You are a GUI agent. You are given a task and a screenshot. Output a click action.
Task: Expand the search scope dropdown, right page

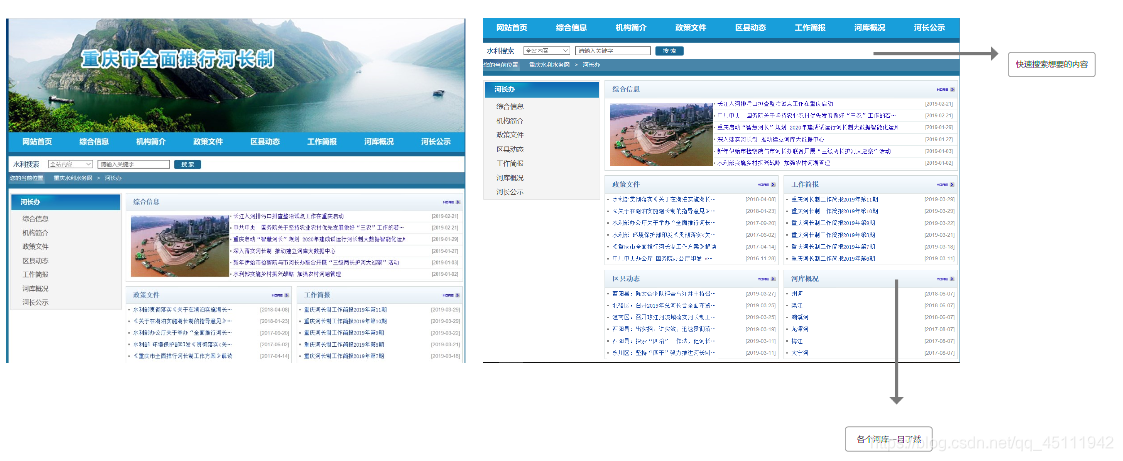(x=546, y=51)
